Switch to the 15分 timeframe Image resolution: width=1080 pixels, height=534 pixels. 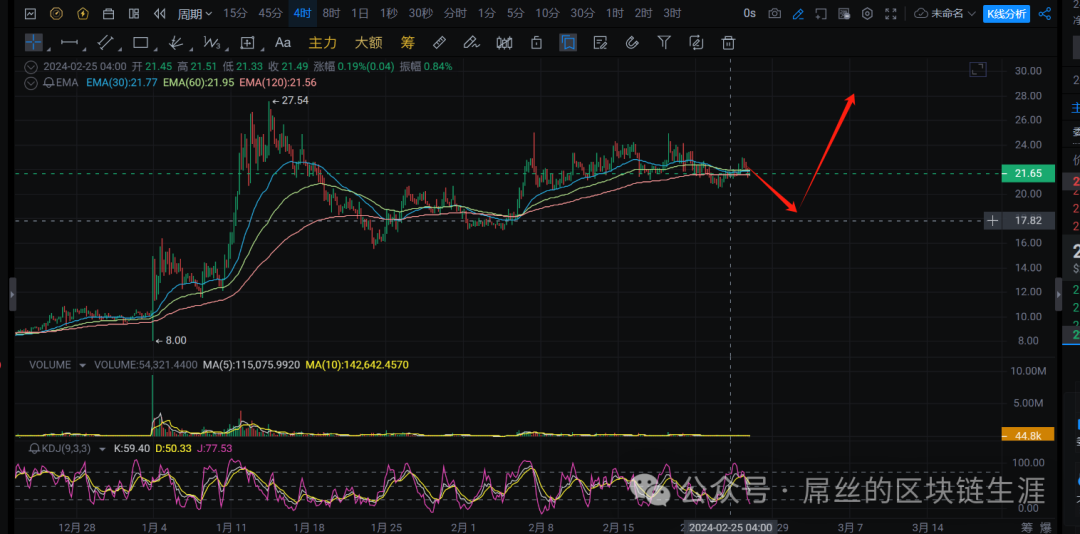[x=235, y=13]
